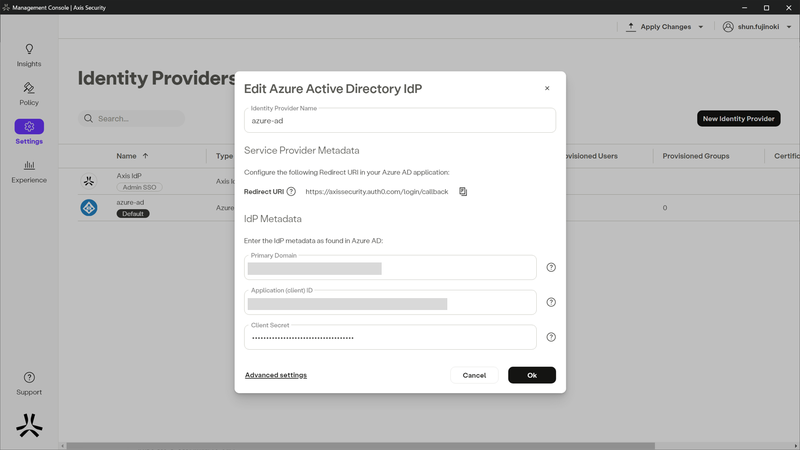Open the Experience section in the sidebar
This screenshot has width=800, height=450.
tap(29, 172)
